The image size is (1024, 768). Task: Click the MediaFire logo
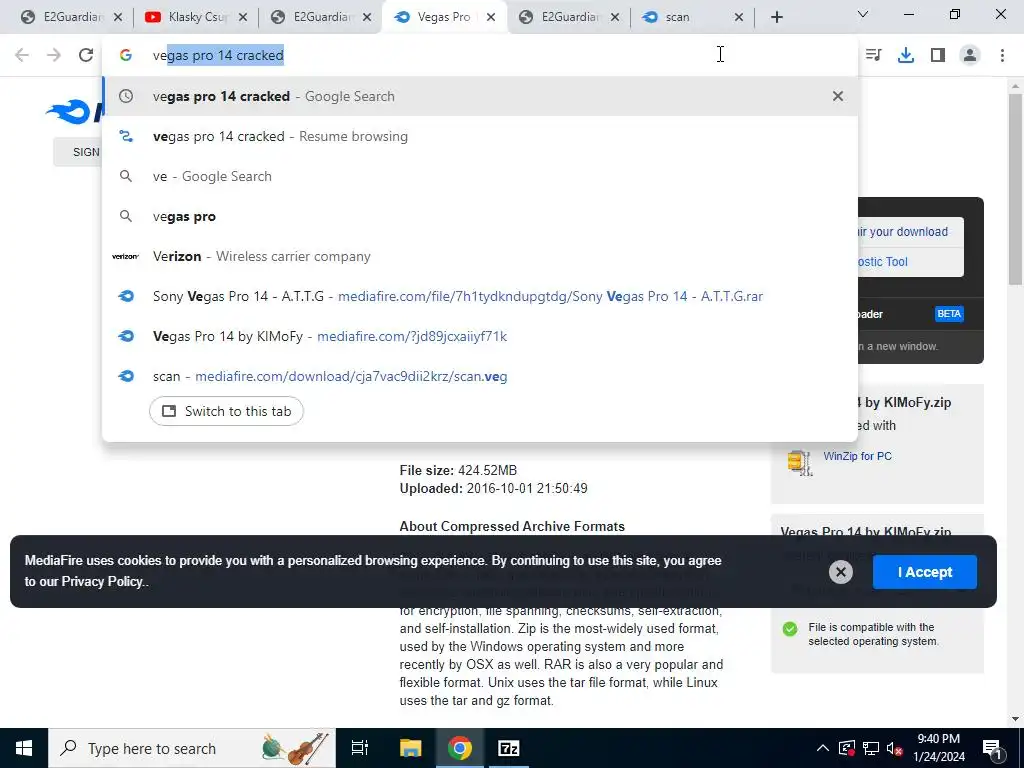(x=74, y=112)
